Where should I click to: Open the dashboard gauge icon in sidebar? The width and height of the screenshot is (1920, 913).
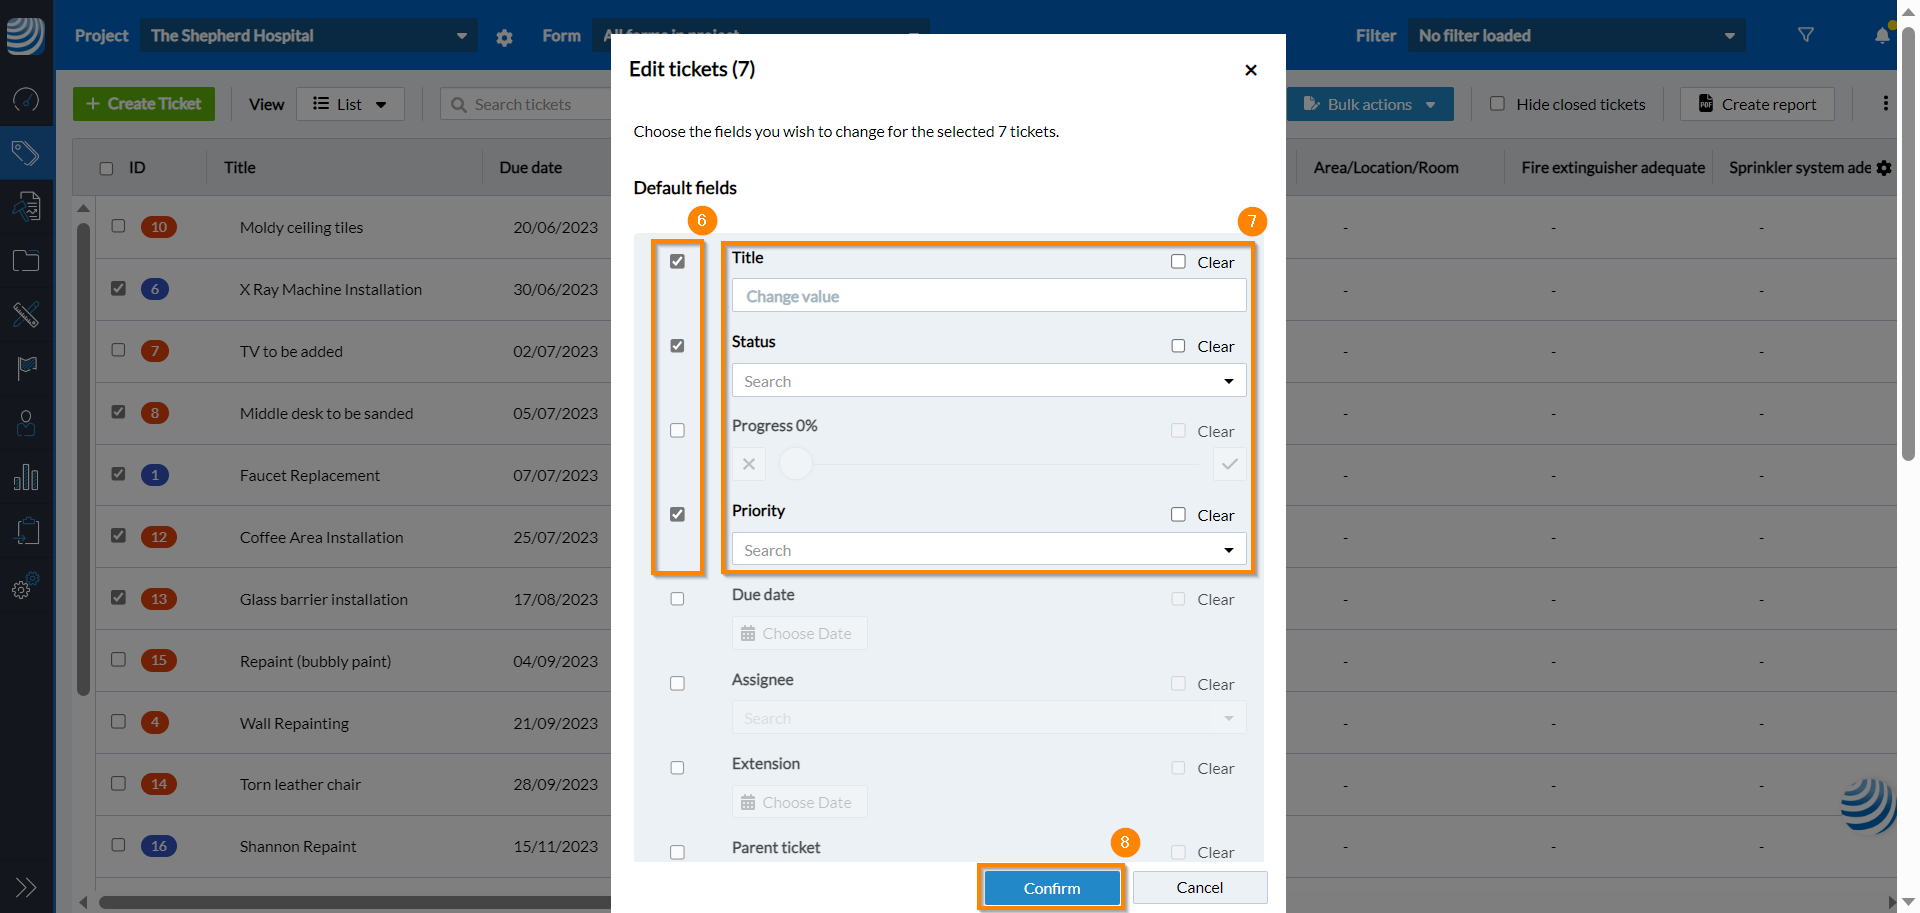click(x=26, y=100)
